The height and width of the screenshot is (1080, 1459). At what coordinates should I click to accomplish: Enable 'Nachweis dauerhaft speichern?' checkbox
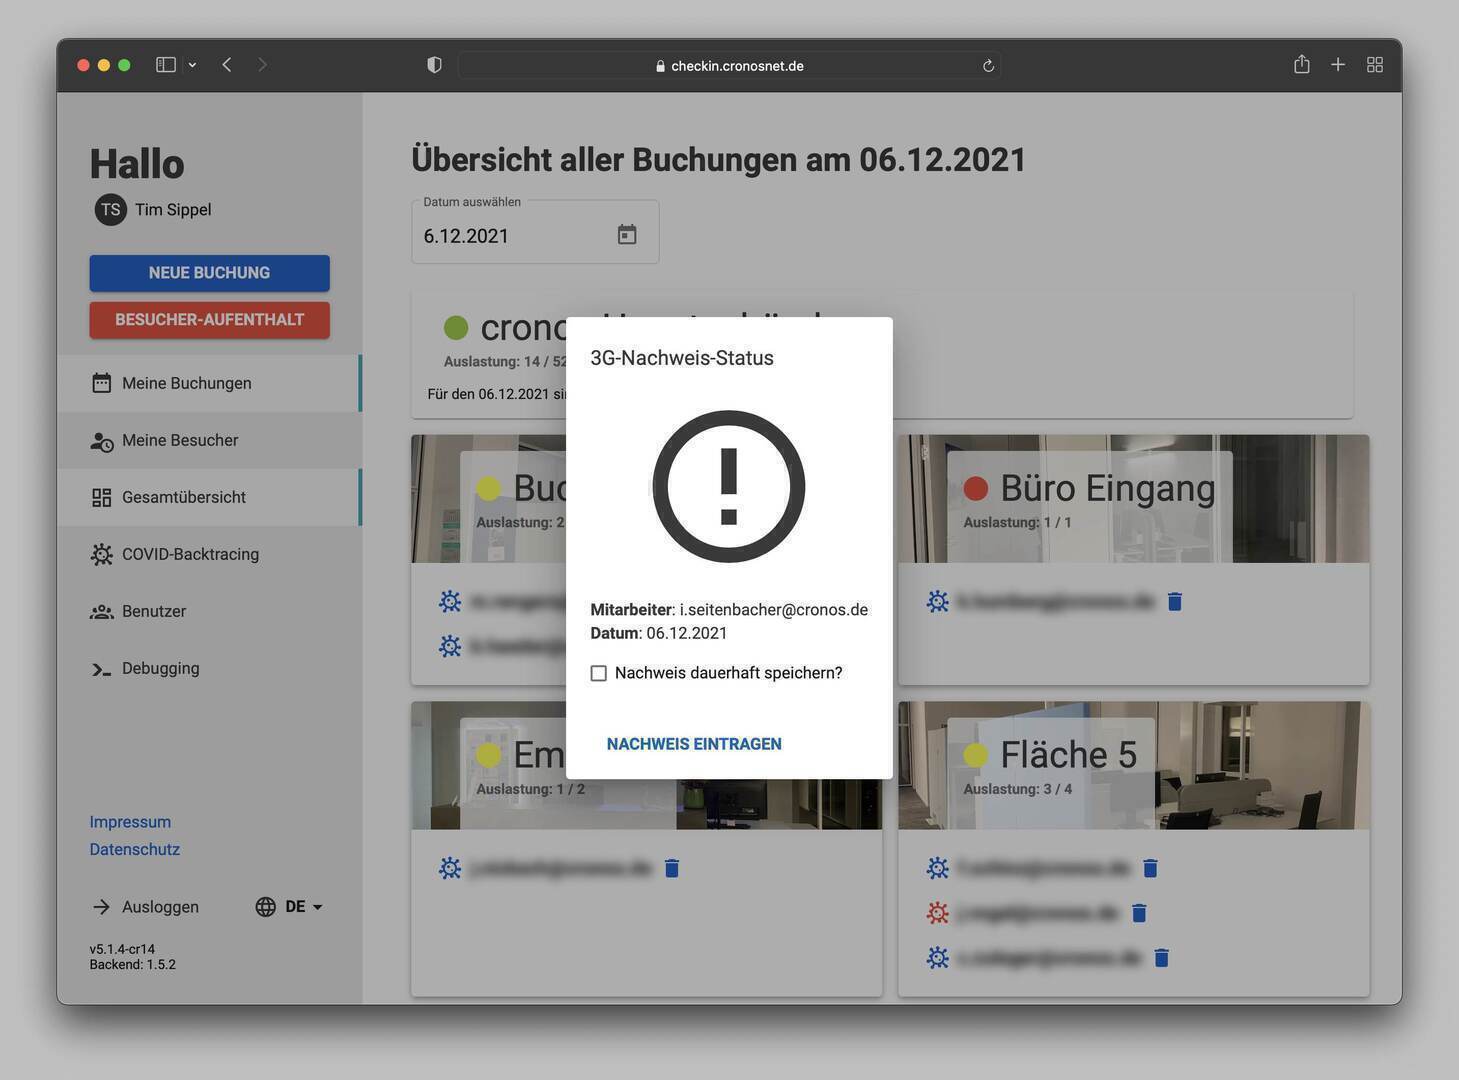click(599, 673)
